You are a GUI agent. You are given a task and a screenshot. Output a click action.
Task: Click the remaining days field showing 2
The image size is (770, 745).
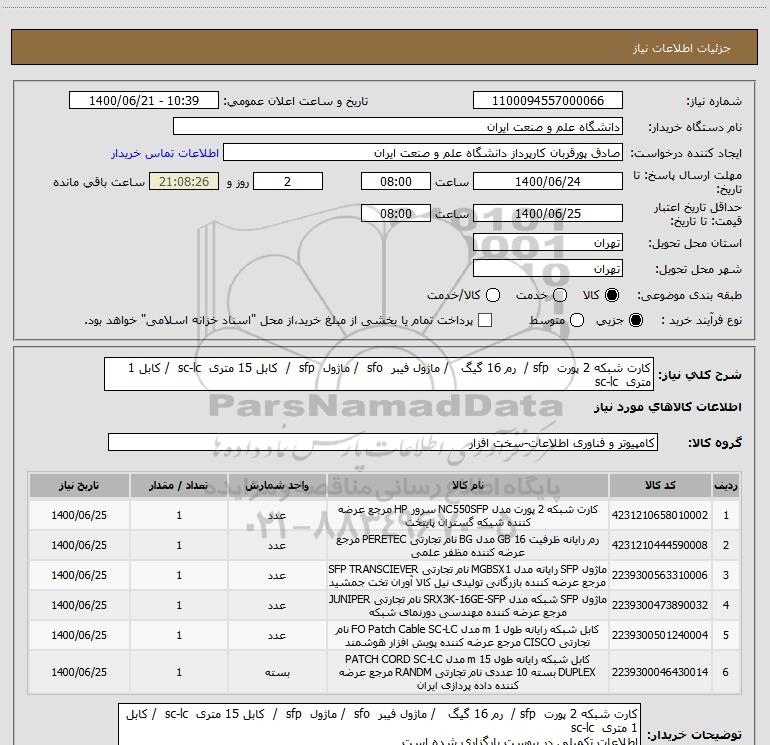[x=288, y=181]
